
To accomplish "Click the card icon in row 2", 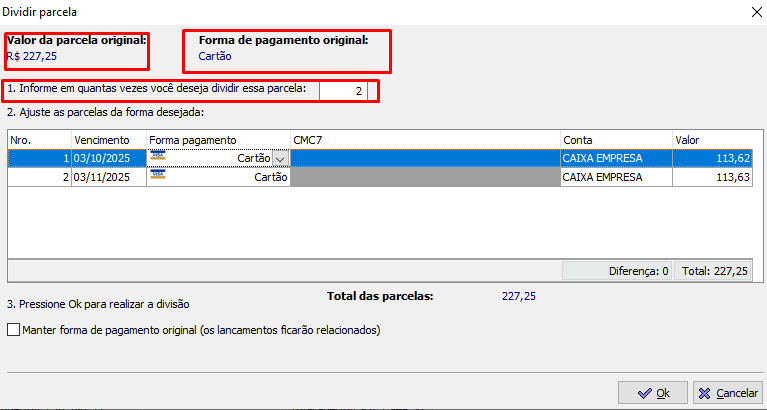I will click(157, 176).
